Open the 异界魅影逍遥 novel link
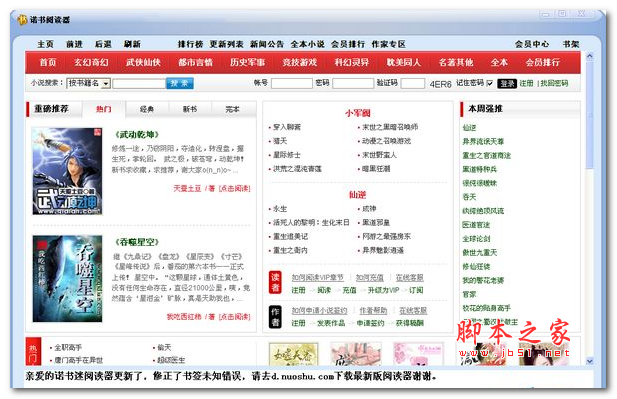This screenshot has width=617, height=399. [x=383, y=251]
